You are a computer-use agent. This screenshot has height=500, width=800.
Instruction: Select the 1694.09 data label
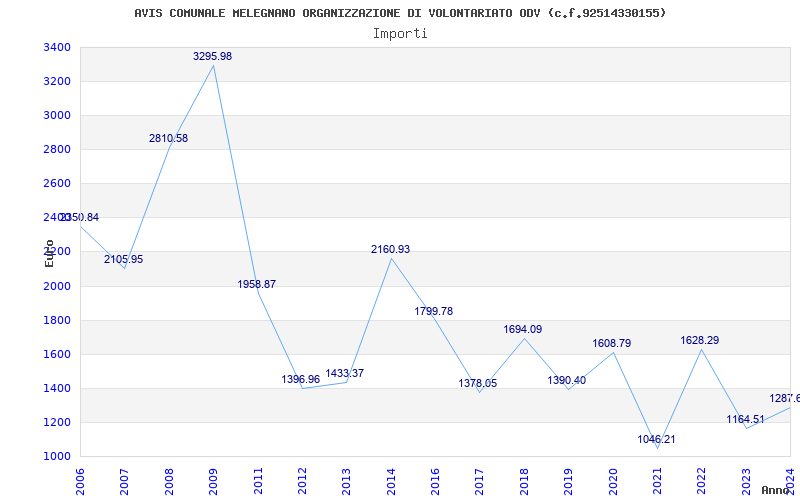[522, 330]
